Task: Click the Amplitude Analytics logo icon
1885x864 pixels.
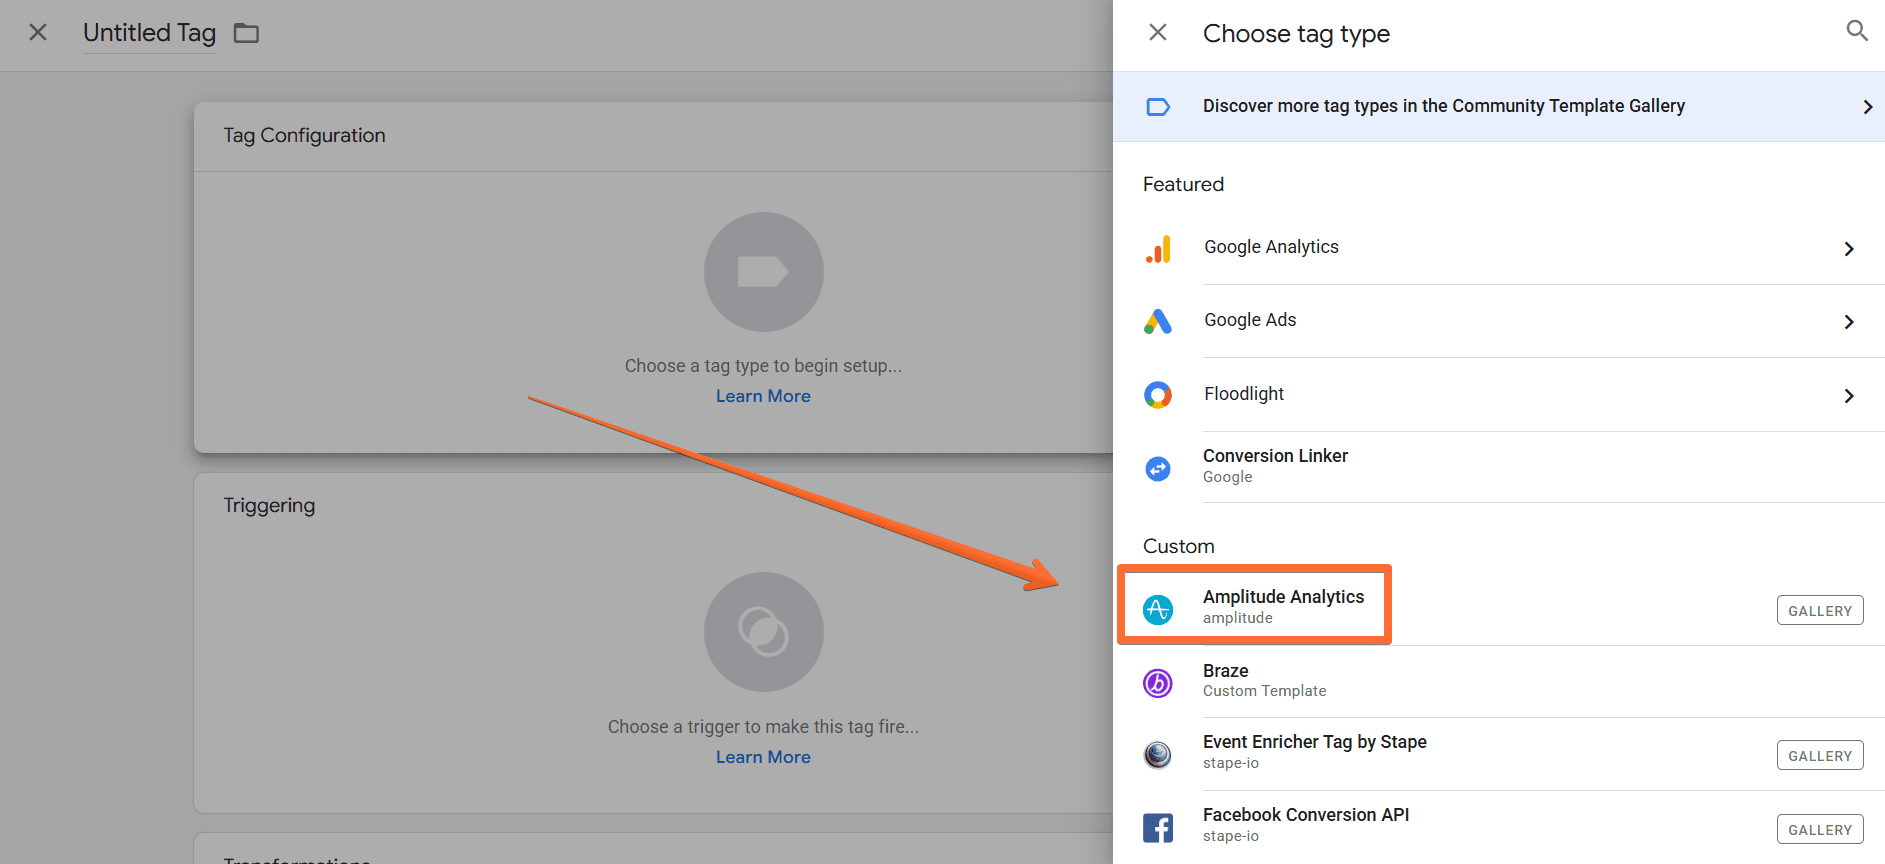Action: coord(1158,609)
